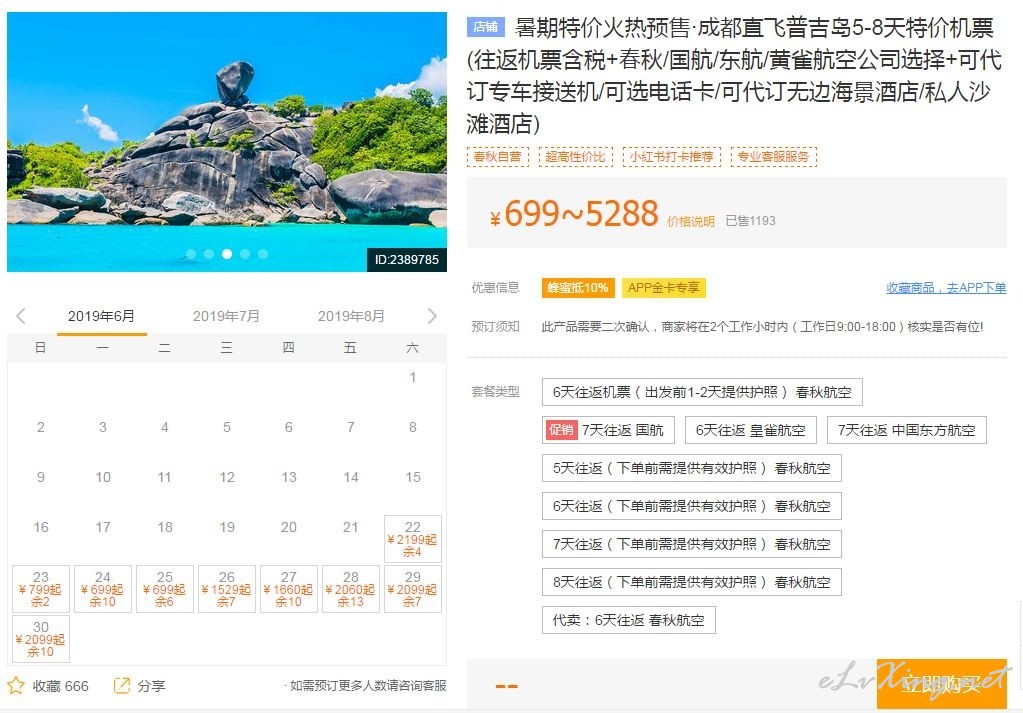The image size is (1023, 713).
Task: Select package 7天往返 下单前需提供有效护照 春秋航空
Action: click(x=692, y=543)
